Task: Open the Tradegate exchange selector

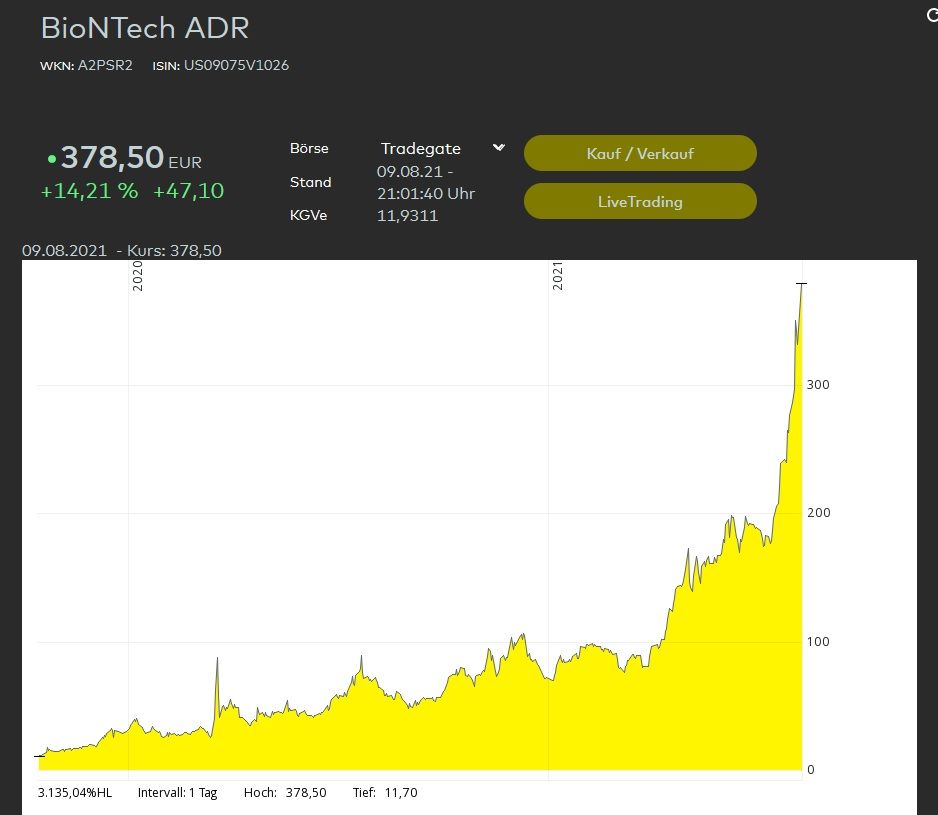Action: pos(421,149)
